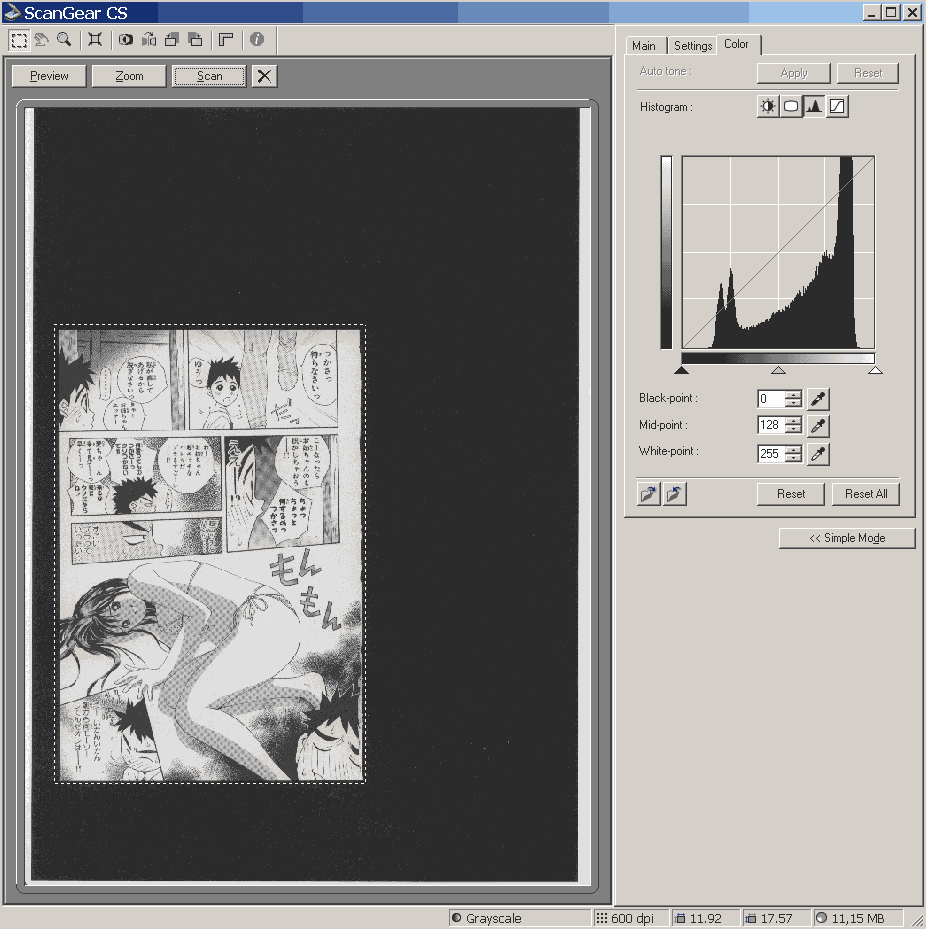Increase the White-point value
The height and width of the screenshot is (929, 926).
click(793, 449)
